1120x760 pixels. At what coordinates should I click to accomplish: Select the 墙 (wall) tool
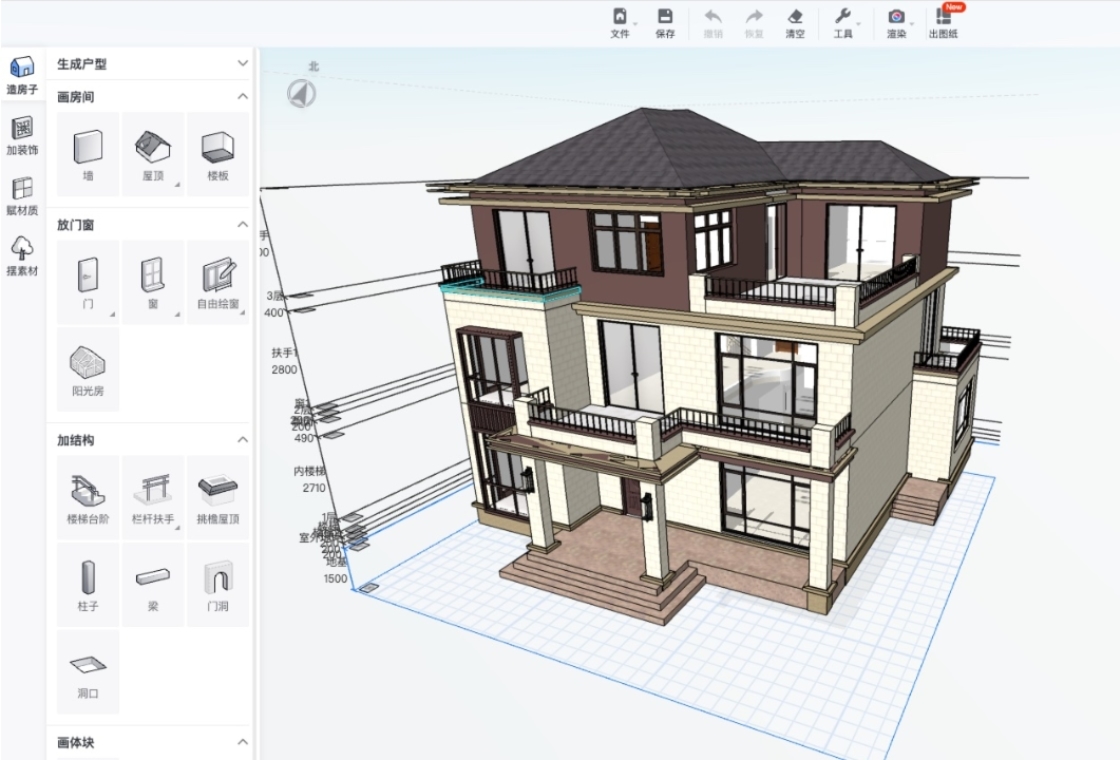[88, 153]
